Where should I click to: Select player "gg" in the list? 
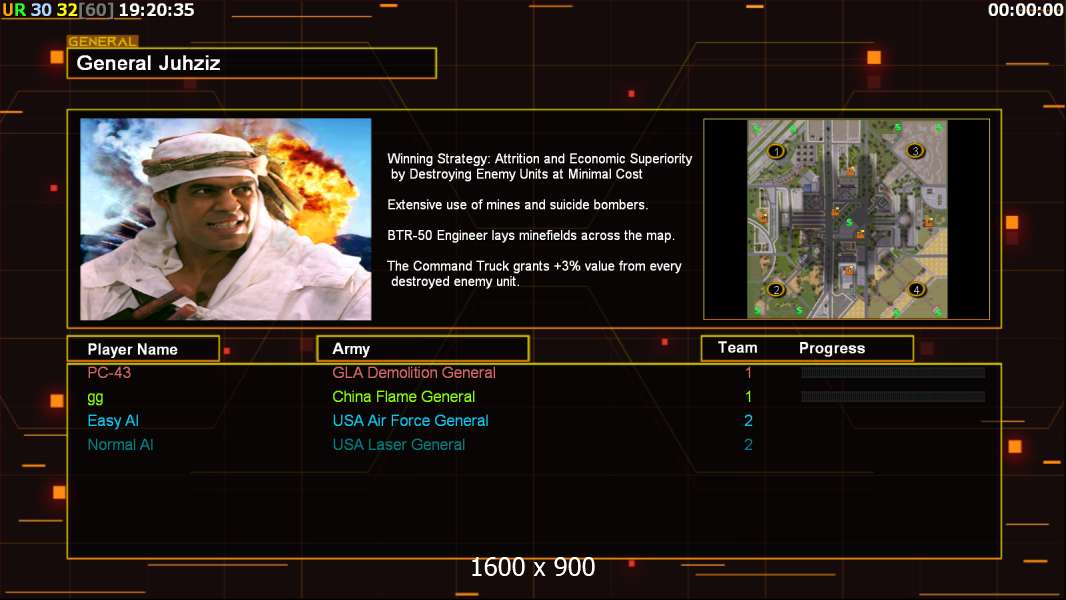click(x=95, y=397)
